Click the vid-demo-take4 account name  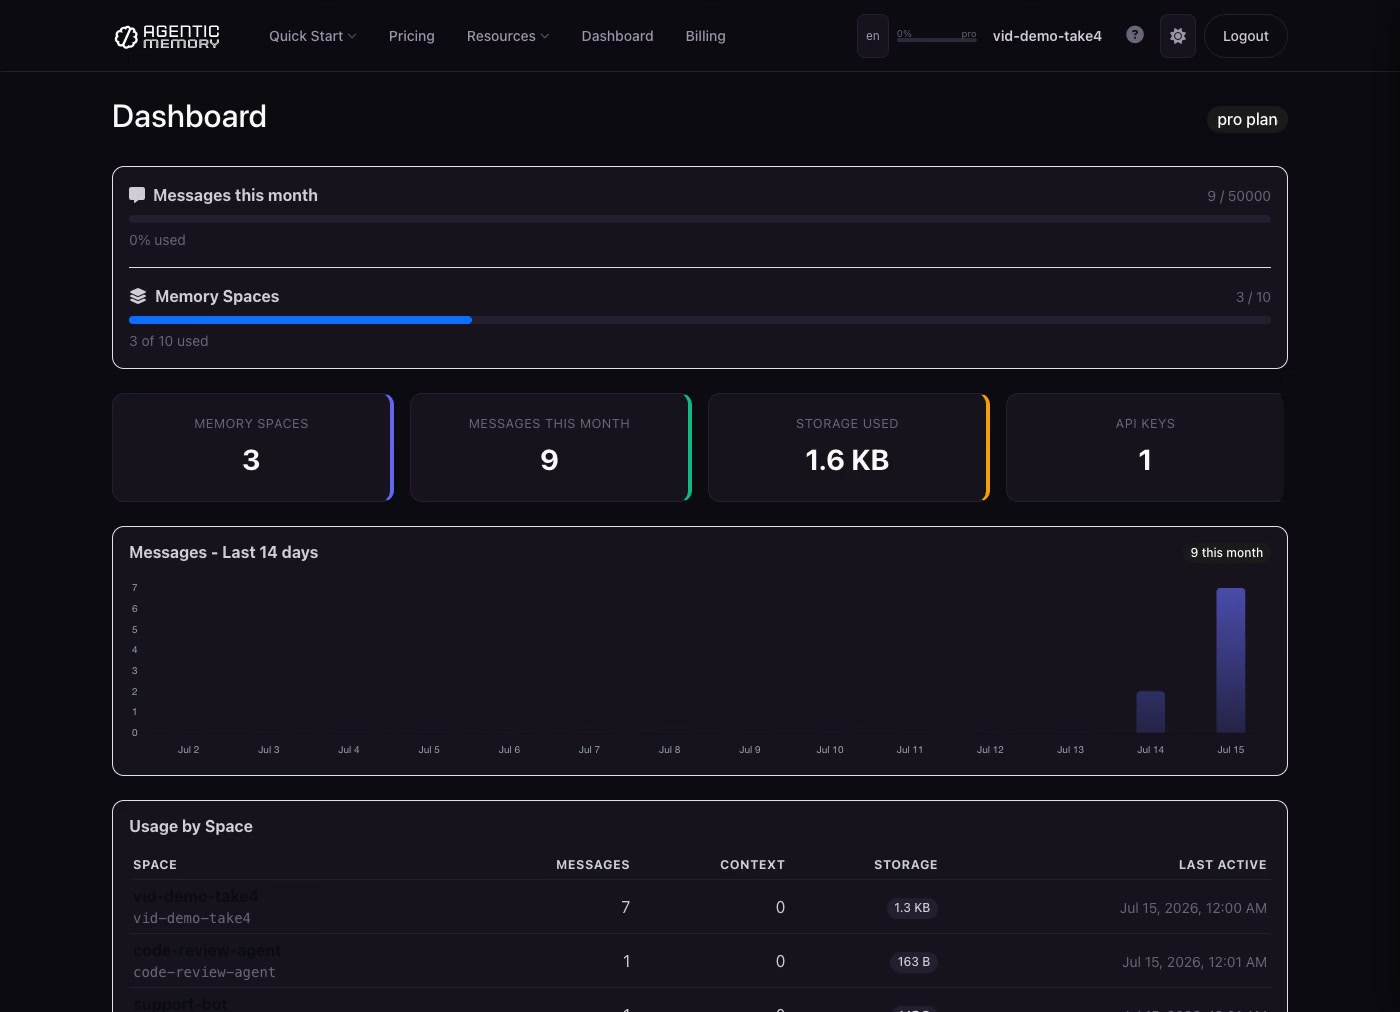[x=1047, y=36]
